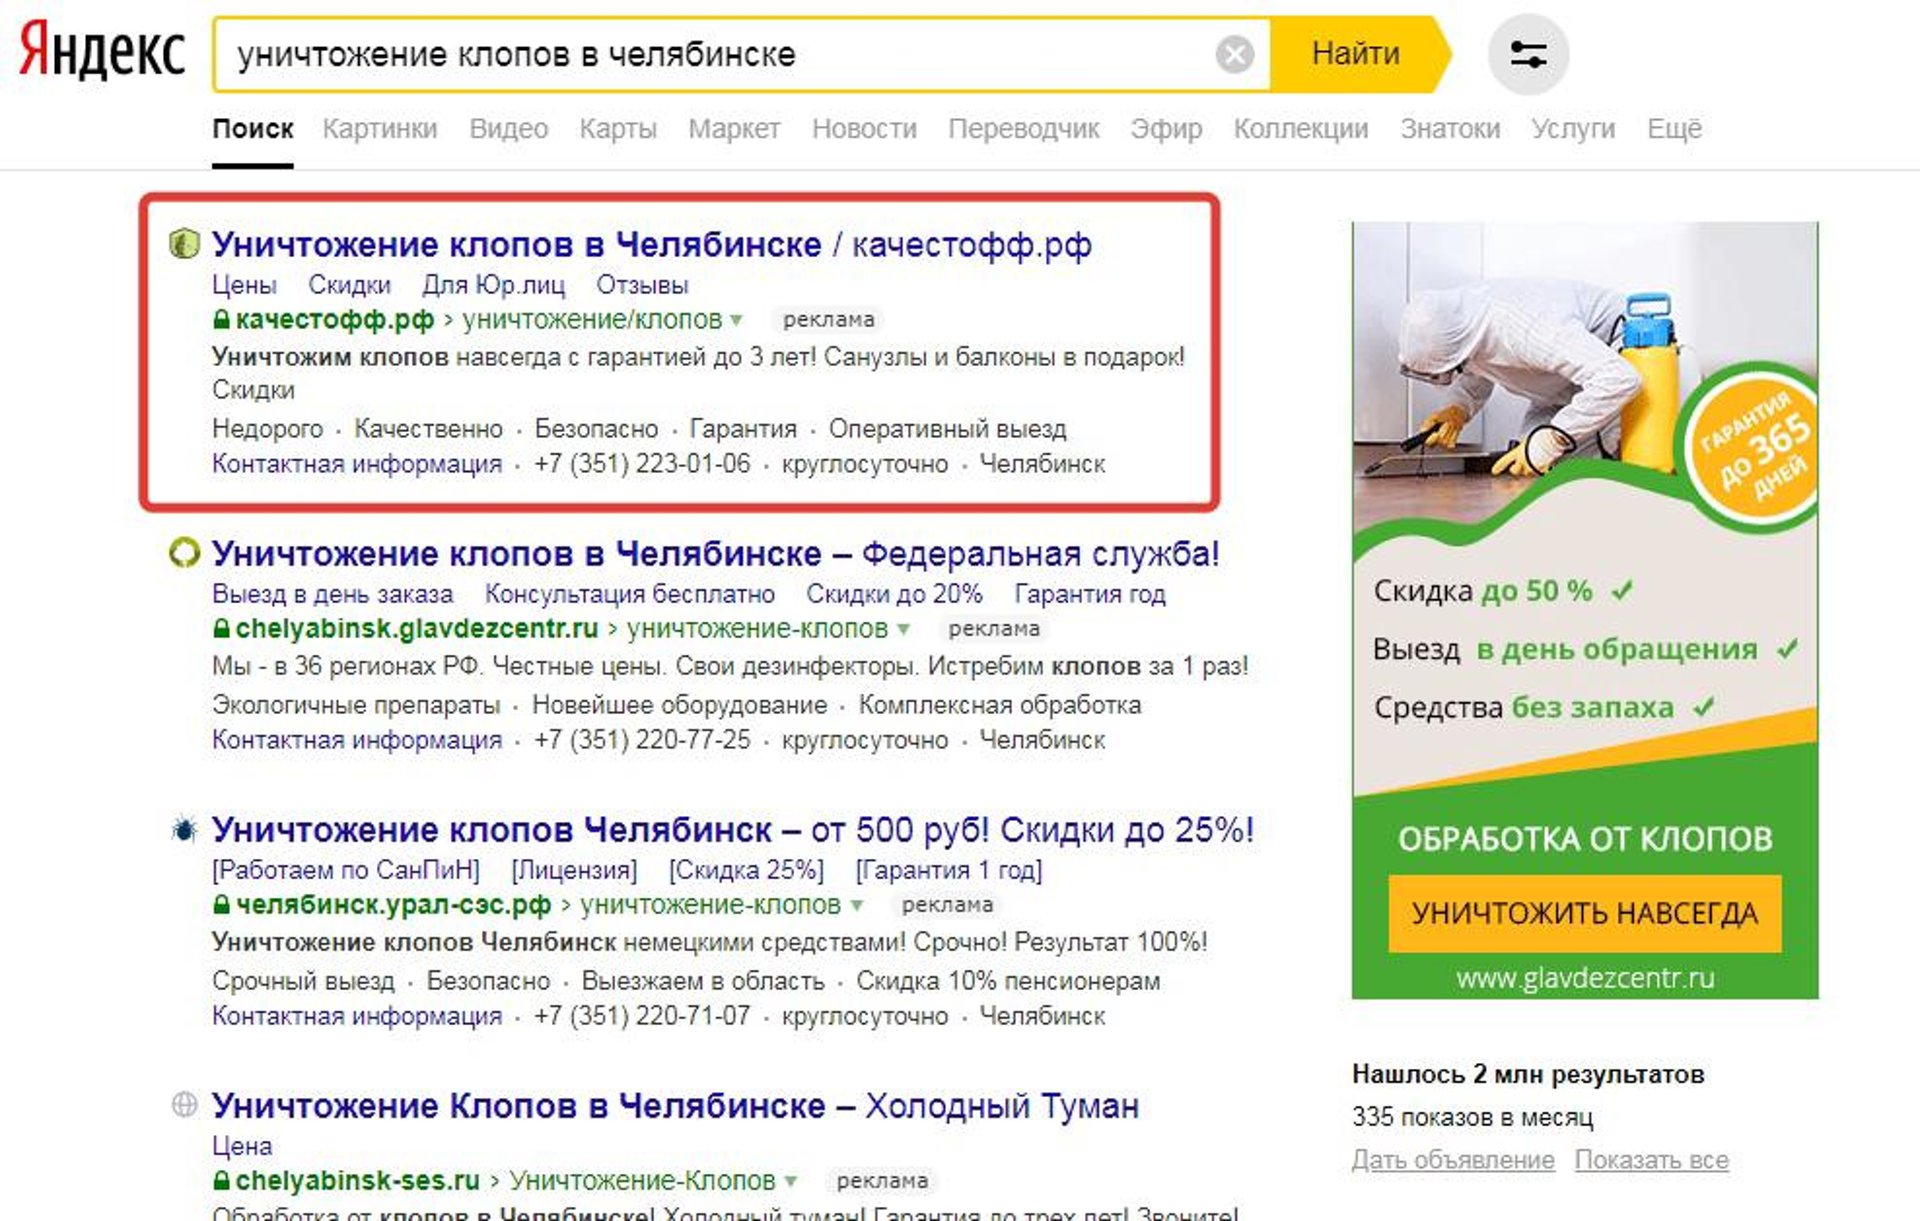Click the УНИЧТОЖИТЬ НАВСЕГДА banner button
Image resolution: width=1920 pixels, height=1221 pixels.
point(1585,913)
